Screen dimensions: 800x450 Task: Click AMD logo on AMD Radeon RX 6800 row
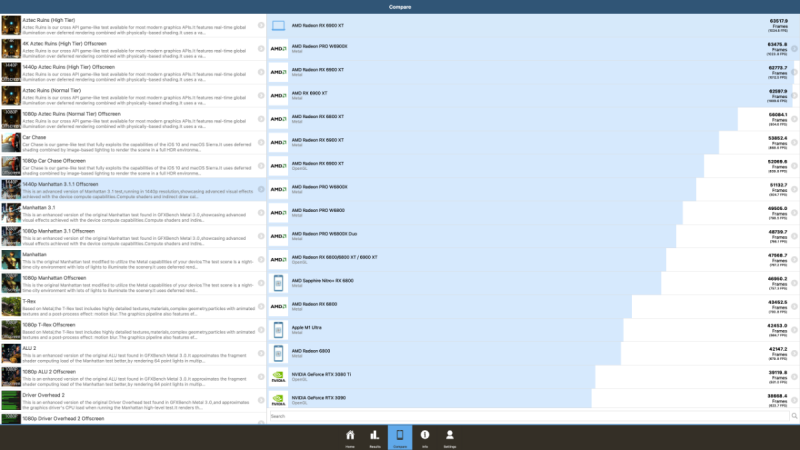coord(278,307)
